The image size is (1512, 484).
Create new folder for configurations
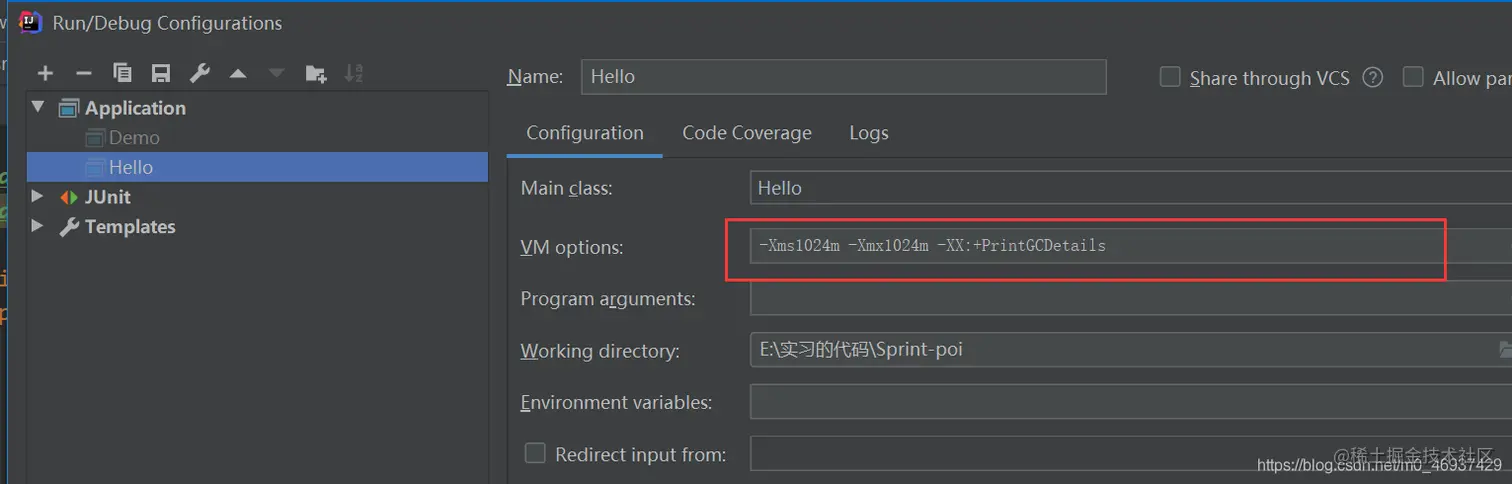(x=315, y=73)
